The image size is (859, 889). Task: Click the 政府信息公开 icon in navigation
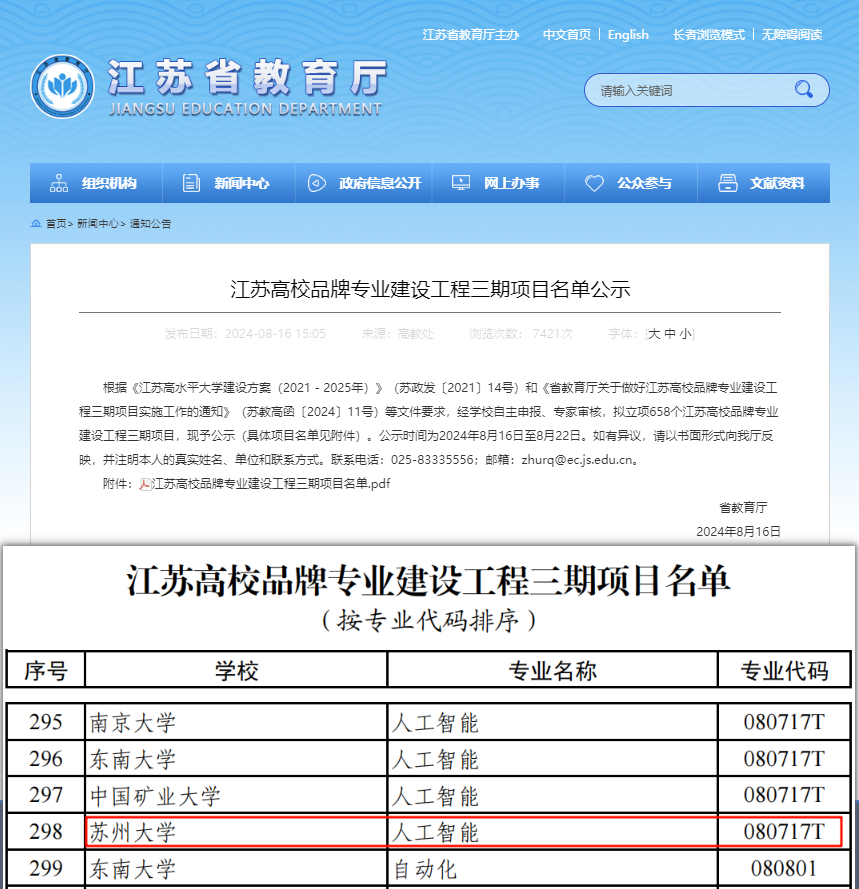pos(317,183)
